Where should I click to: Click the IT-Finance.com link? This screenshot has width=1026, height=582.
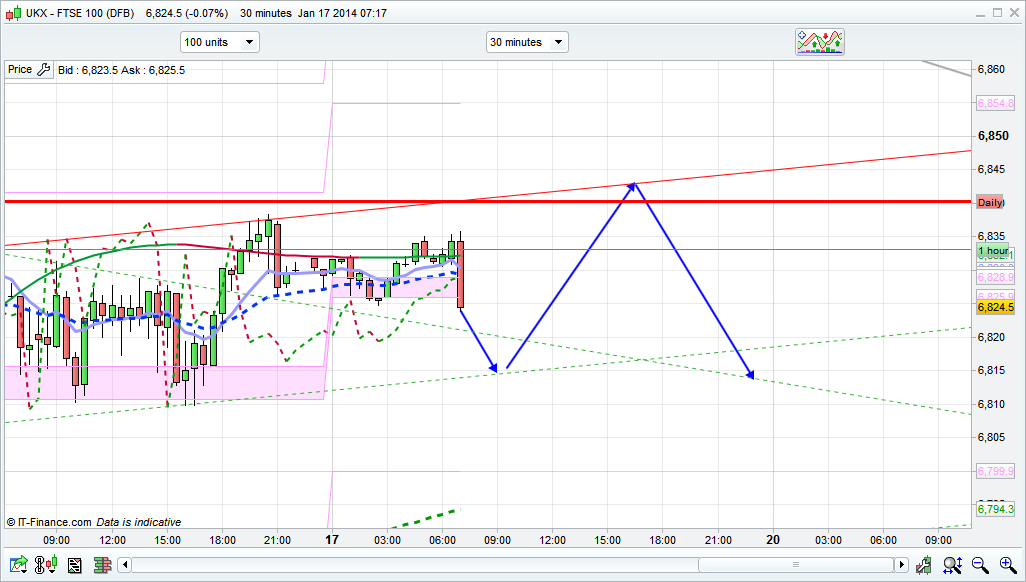point(49,522)
